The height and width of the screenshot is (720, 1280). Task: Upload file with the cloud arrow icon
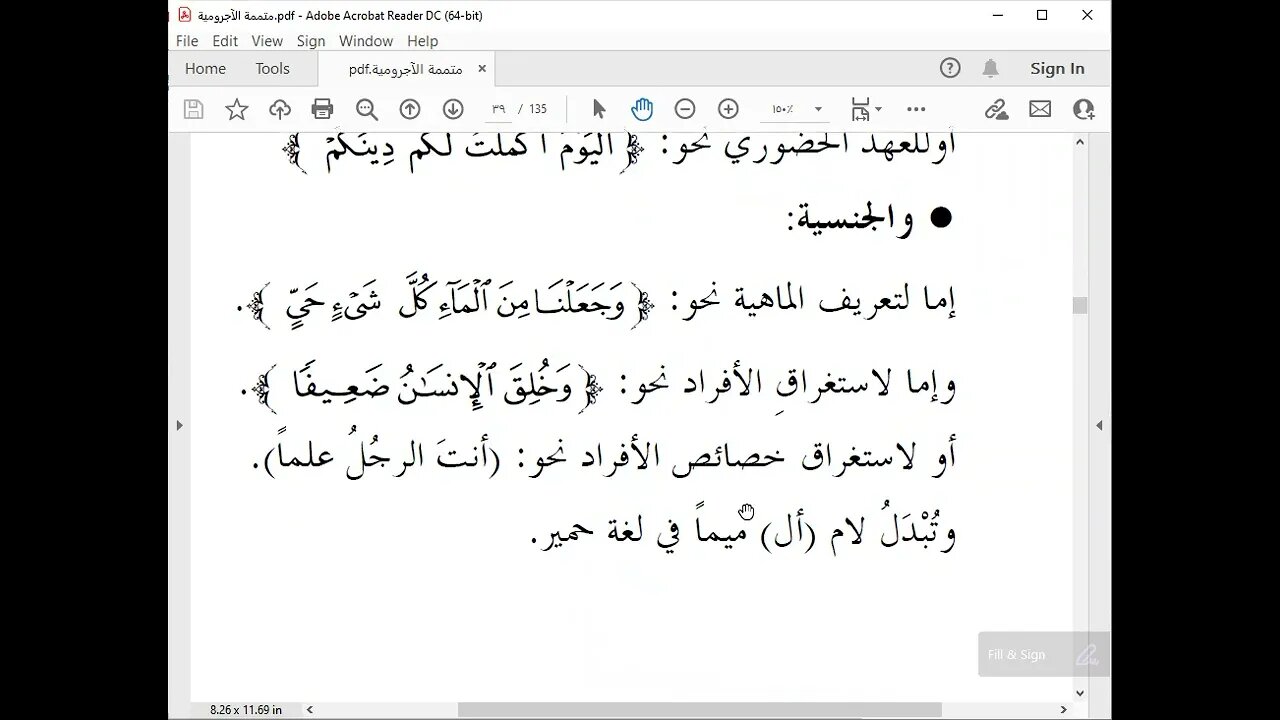[x=280, y=109]
